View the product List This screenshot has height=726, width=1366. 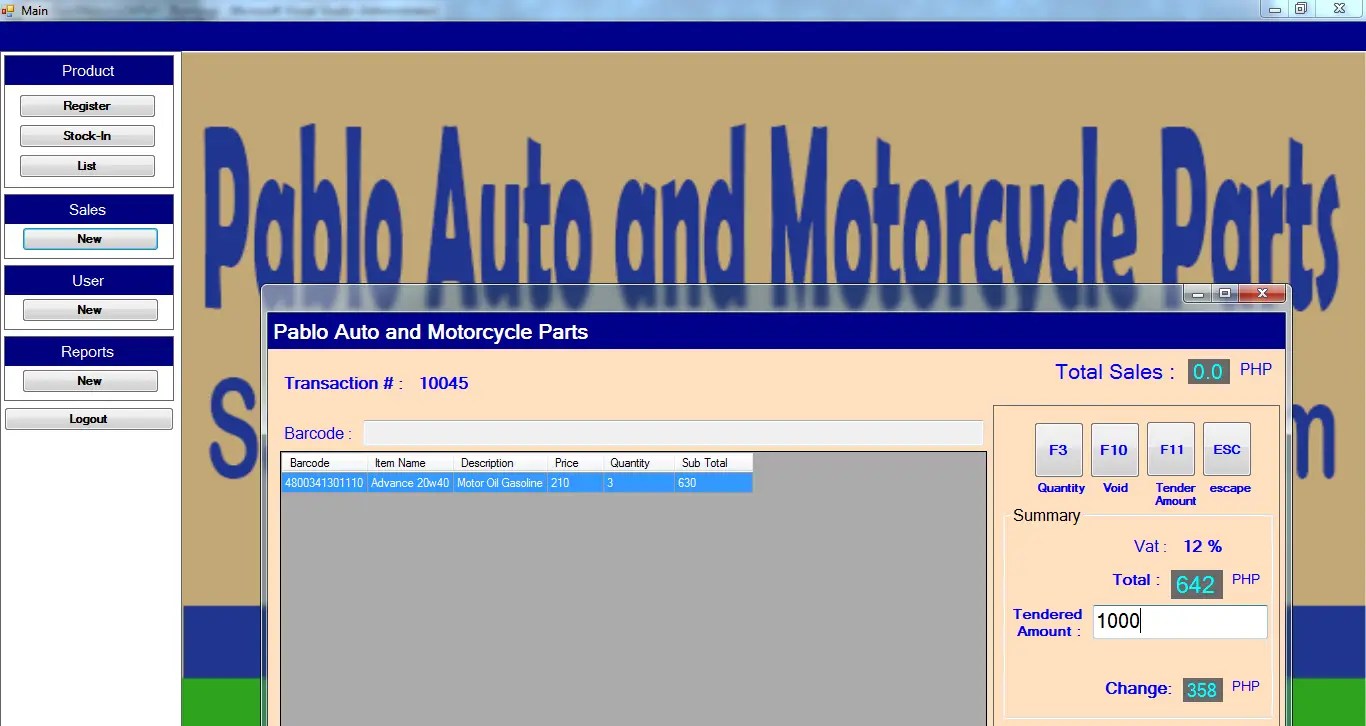(87, 165)
